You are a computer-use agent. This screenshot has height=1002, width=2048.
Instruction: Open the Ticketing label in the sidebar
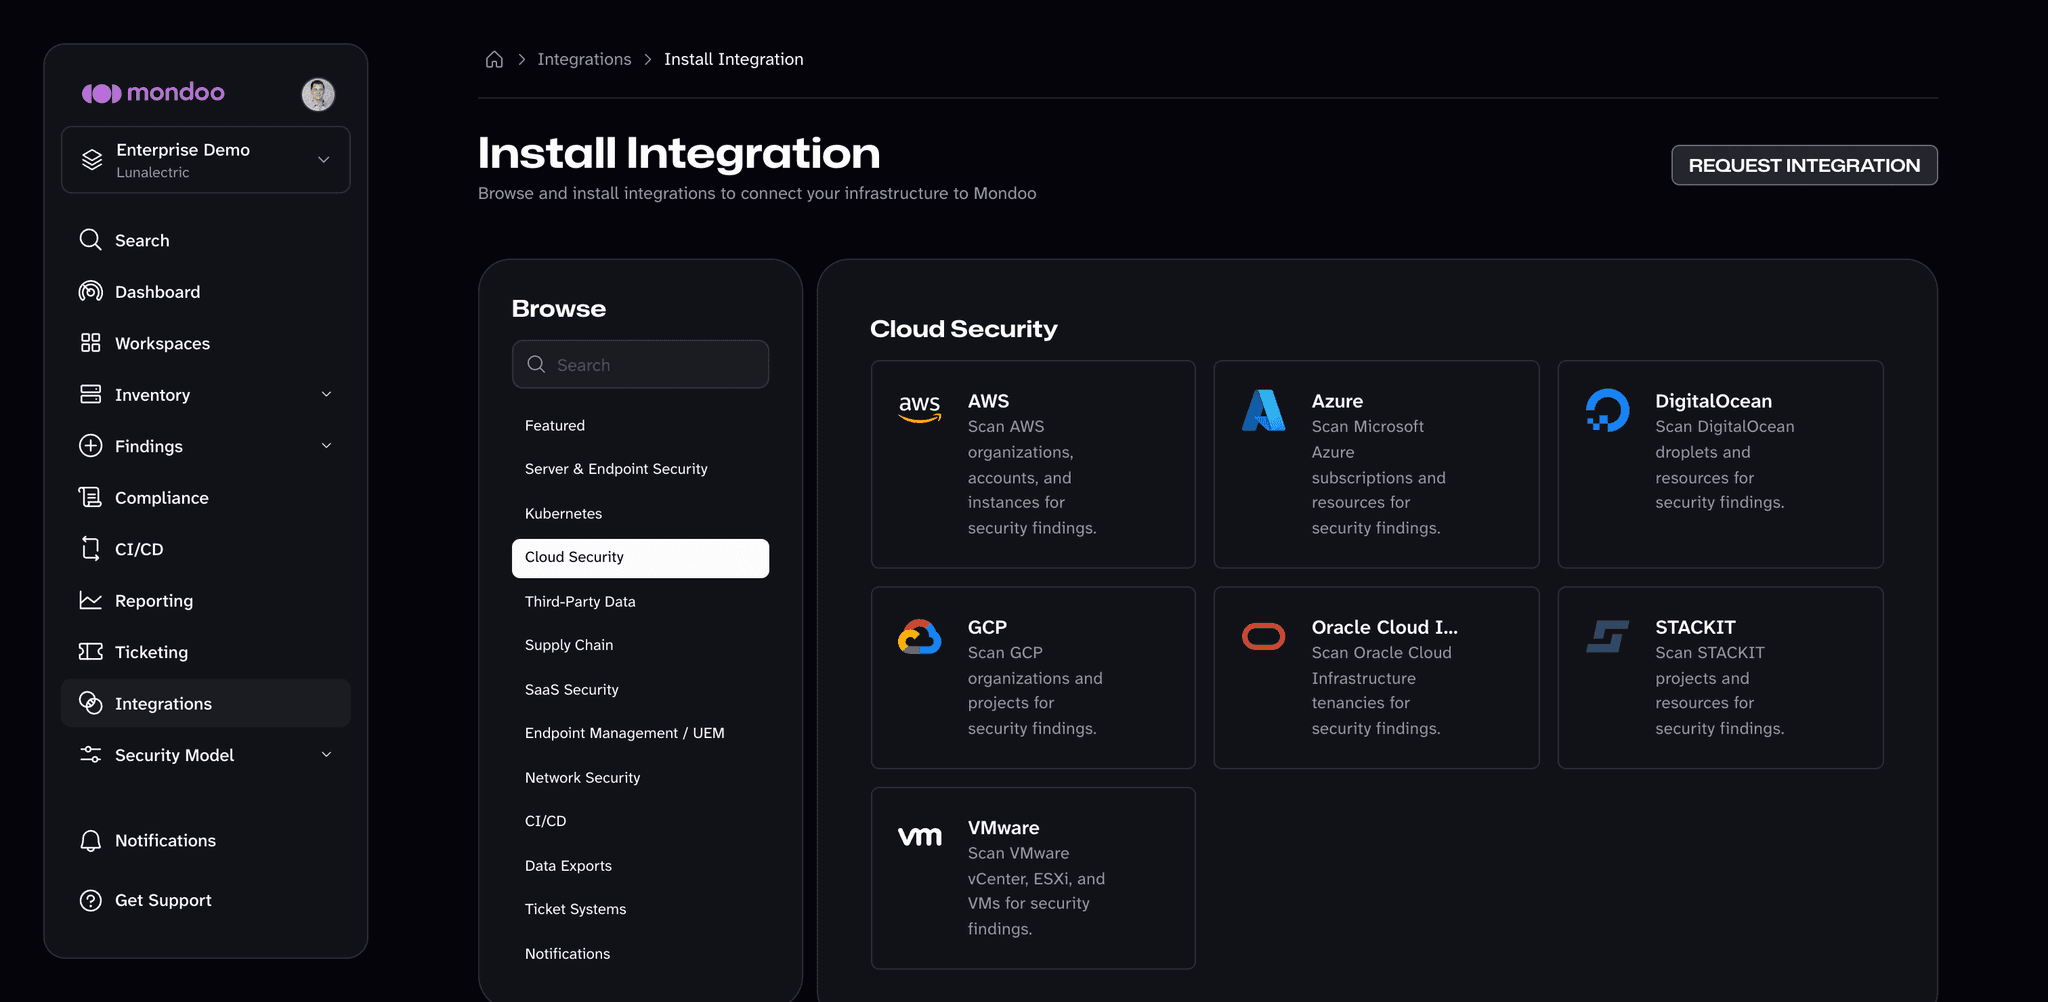[151, 652]
